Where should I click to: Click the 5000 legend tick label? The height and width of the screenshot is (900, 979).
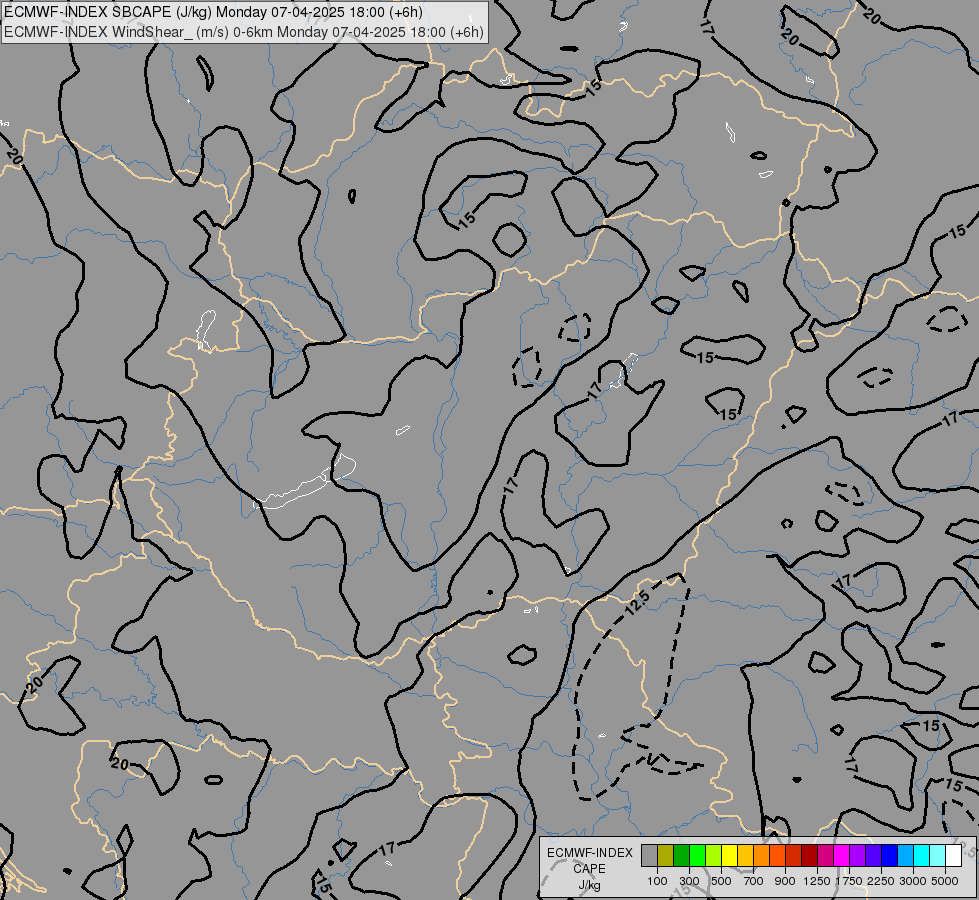point(945,881)
